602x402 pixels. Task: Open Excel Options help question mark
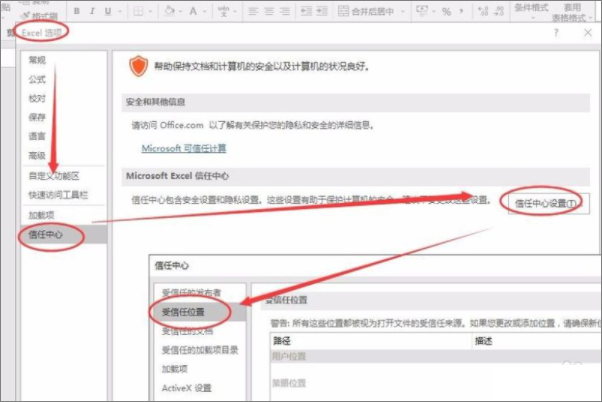(x=556, y=33)
